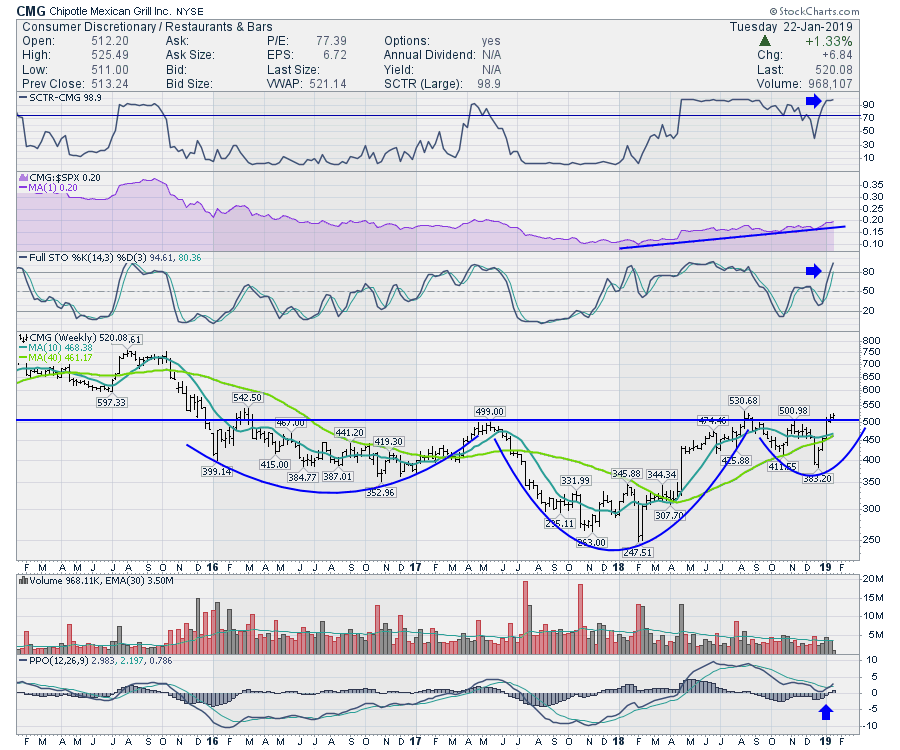Click the purple area icon beside CMG:$SPX

point(23,178)
